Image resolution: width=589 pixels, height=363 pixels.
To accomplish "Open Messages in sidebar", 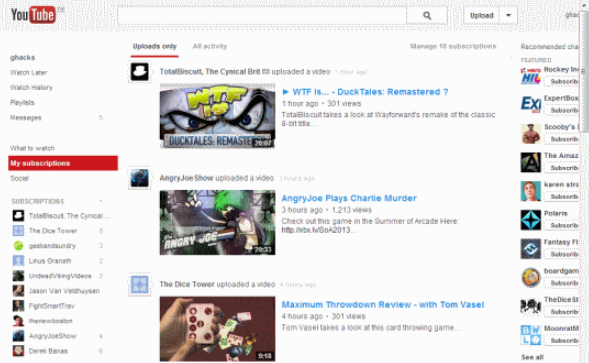I will click(26, 118).
